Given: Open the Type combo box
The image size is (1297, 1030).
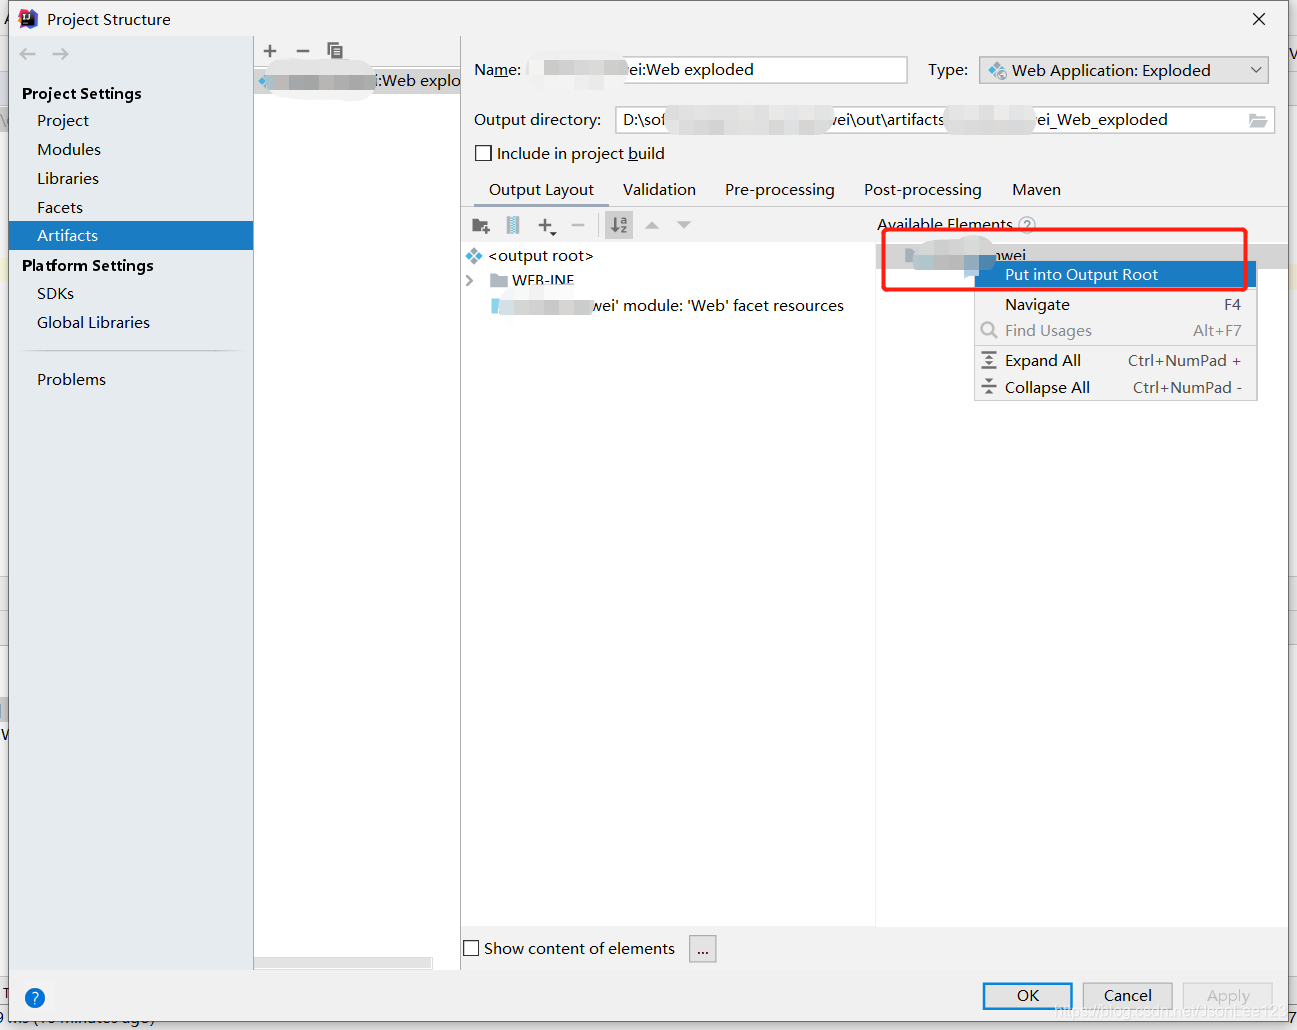Looking at the screenshot, I should [1124, 70].
